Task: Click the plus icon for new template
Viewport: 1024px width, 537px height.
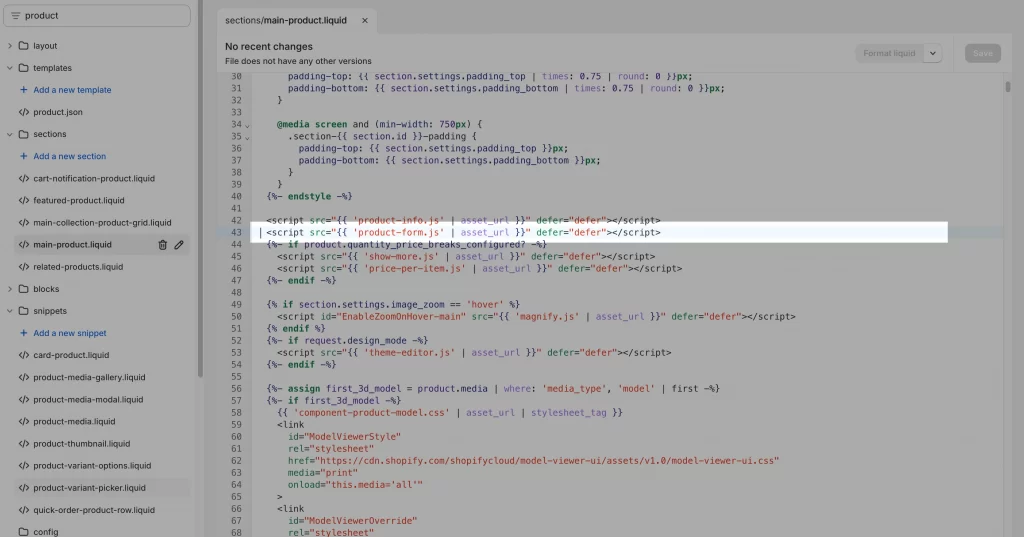Action: pos(24,90)
